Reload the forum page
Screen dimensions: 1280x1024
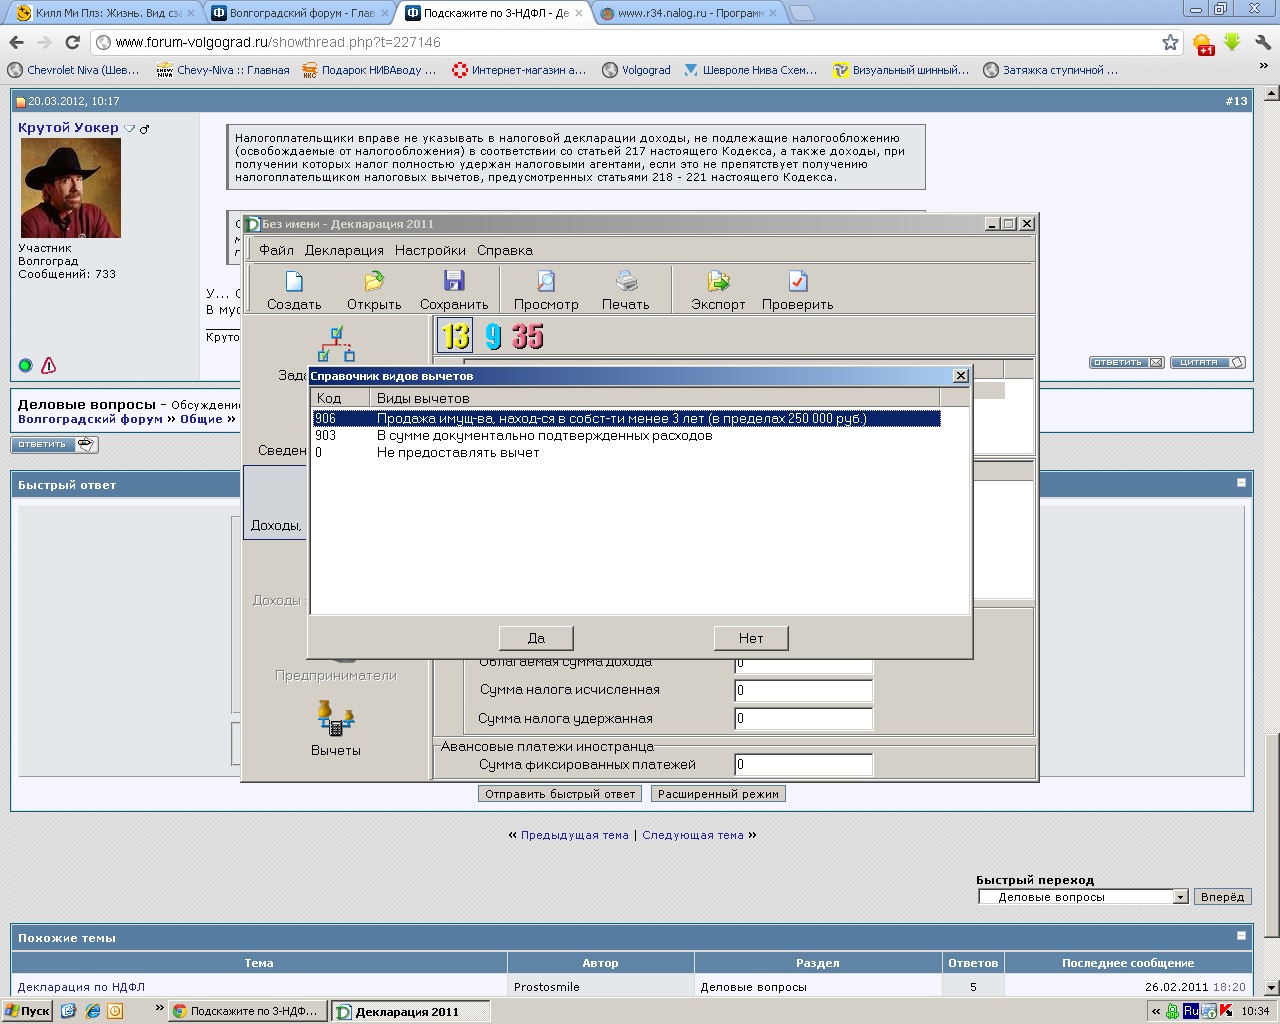[72, 42]
